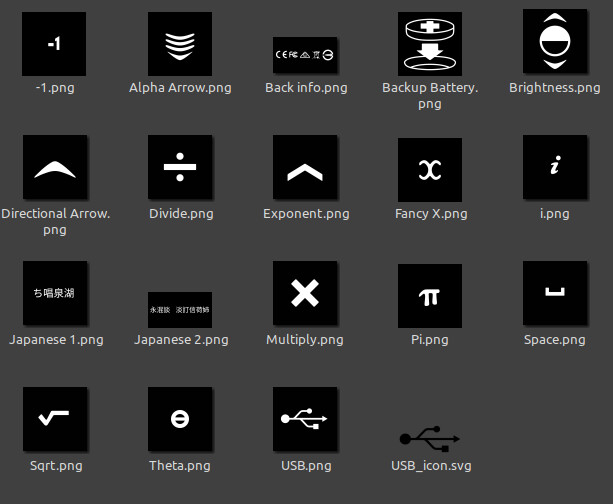Click the Pi.png filename label

430,340
